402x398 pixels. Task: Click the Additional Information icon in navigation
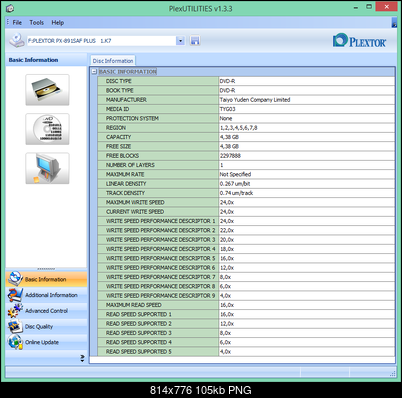point(15,295)
